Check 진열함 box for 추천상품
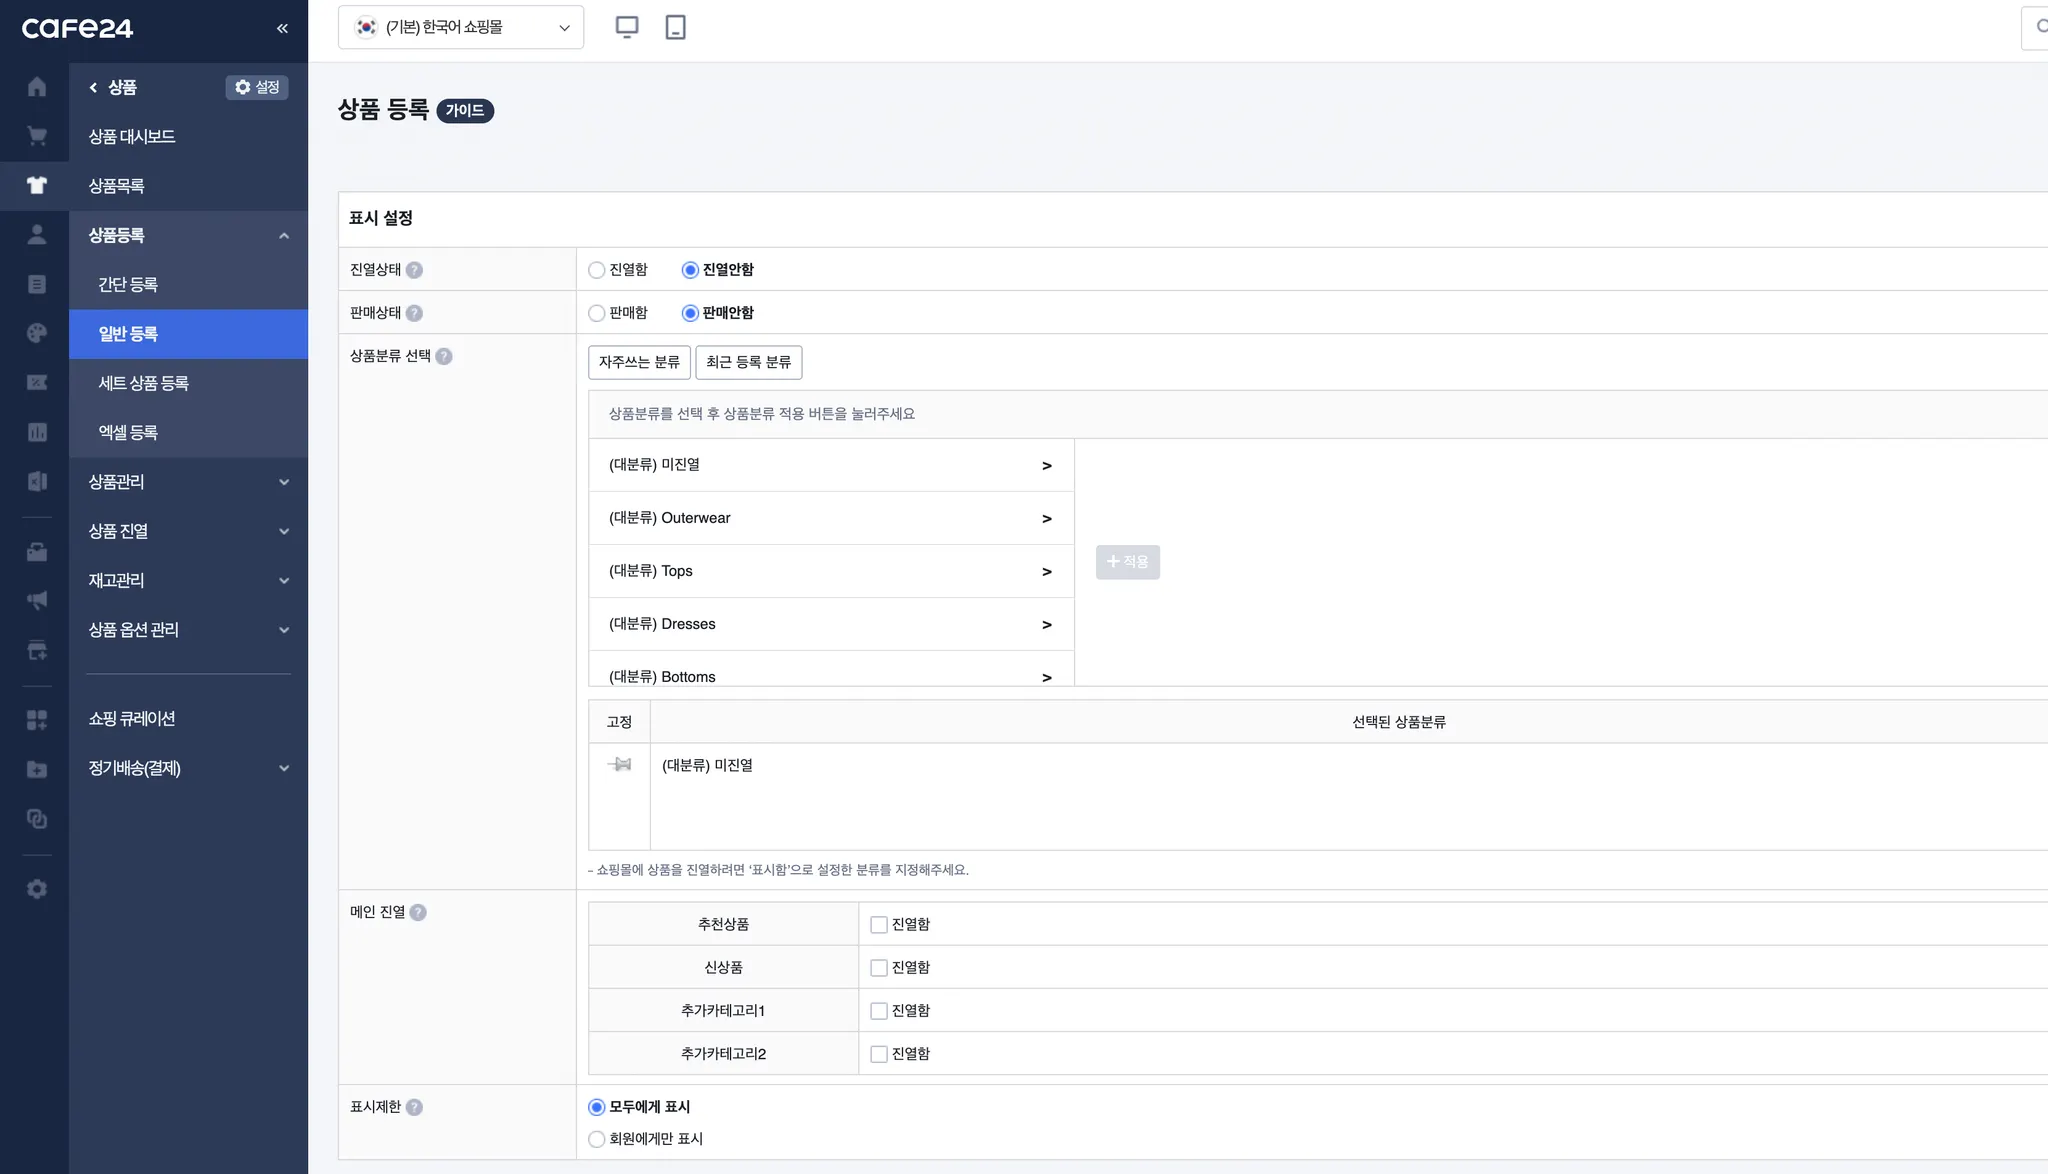The image size is (2048, 1174). click(x=879, y=925)
